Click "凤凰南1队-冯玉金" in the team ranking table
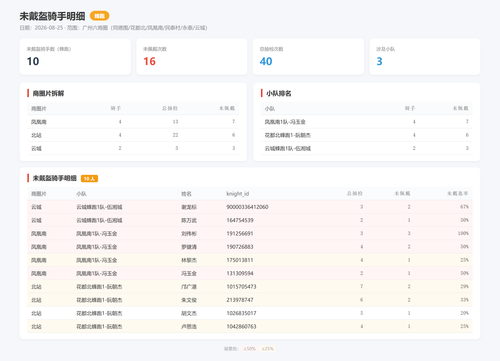This screenshot has height=361, width=500. coord(285,122)
